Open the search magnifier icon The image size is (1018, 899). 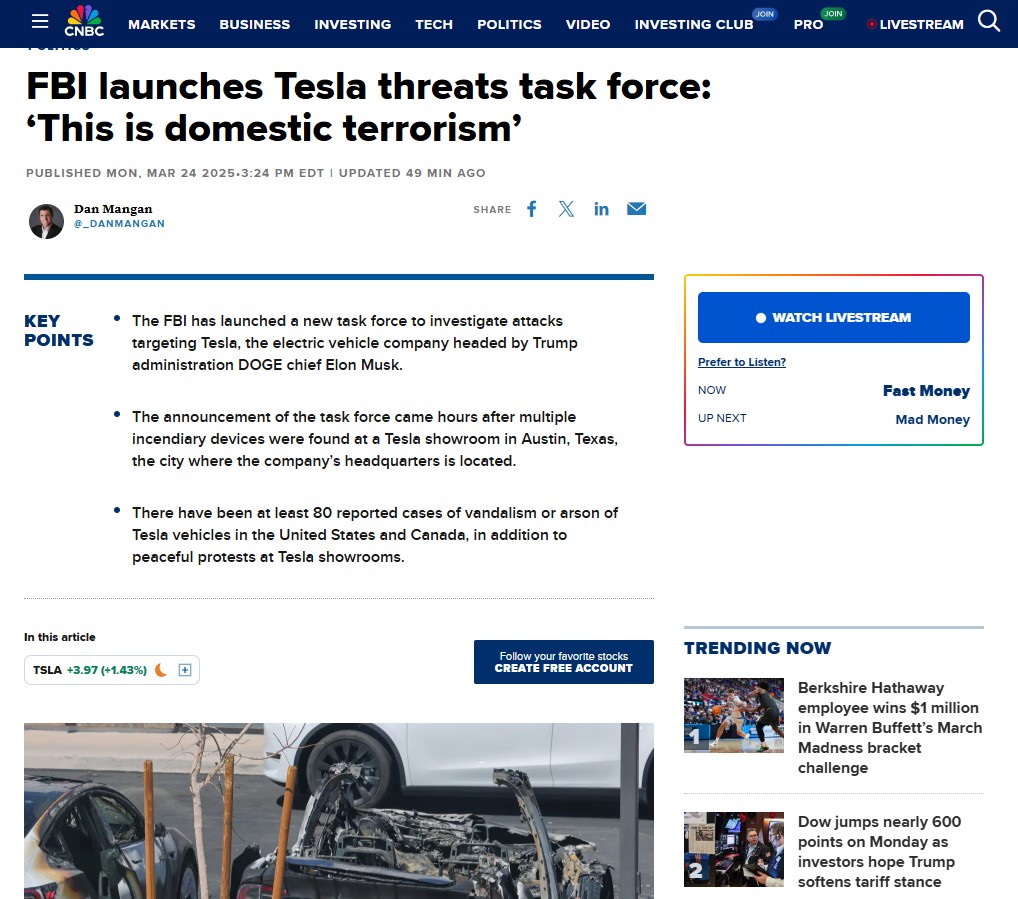[x=989, y=21]
